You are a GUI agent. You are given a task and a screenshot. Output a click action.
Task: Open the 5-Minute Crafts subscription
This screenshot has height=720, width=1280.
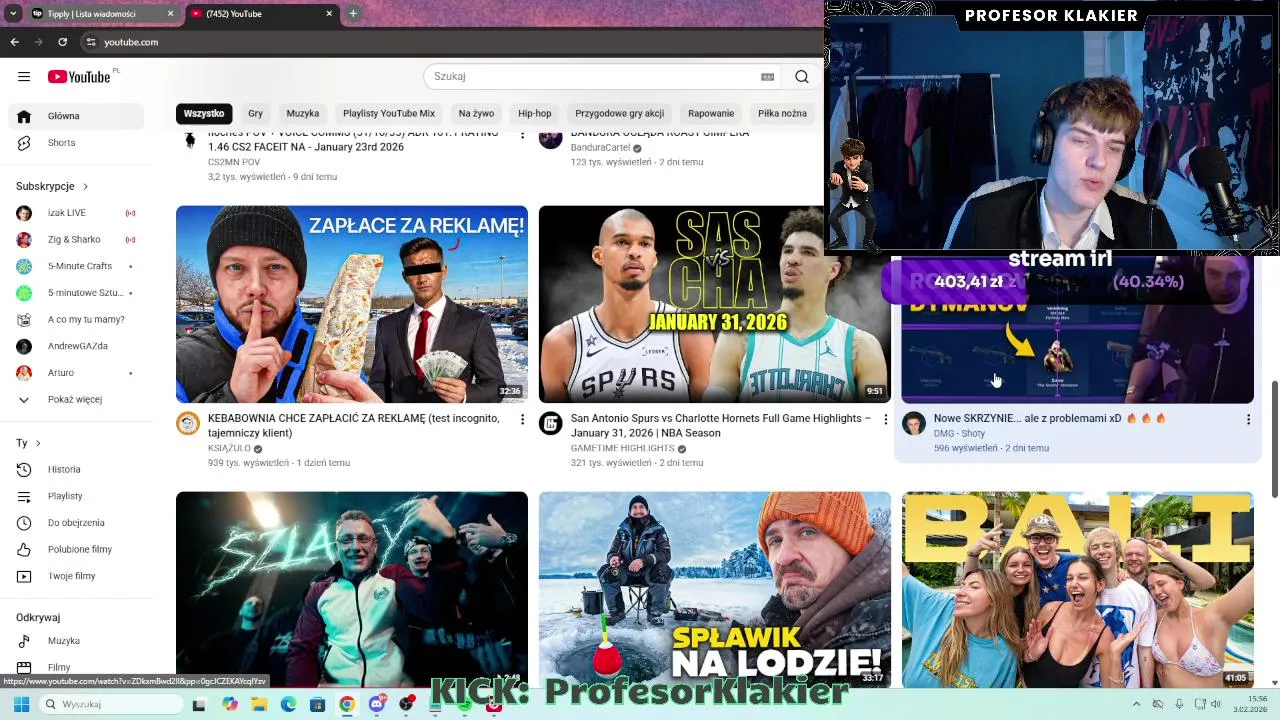76,266
